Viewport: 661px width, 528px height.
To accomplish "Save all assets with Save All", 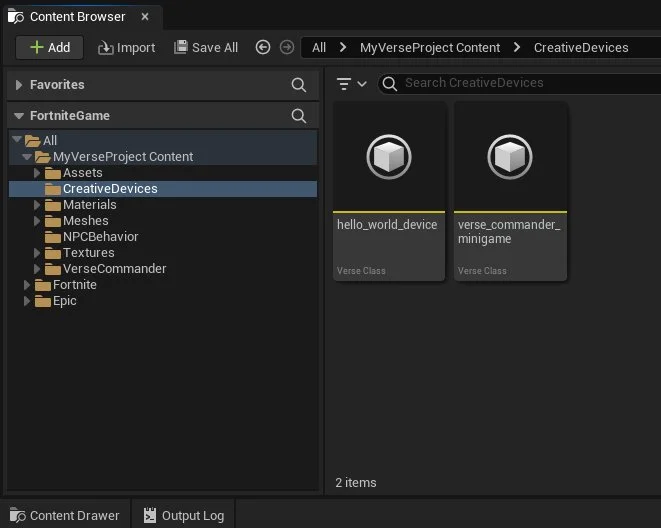I will point(206,48).
